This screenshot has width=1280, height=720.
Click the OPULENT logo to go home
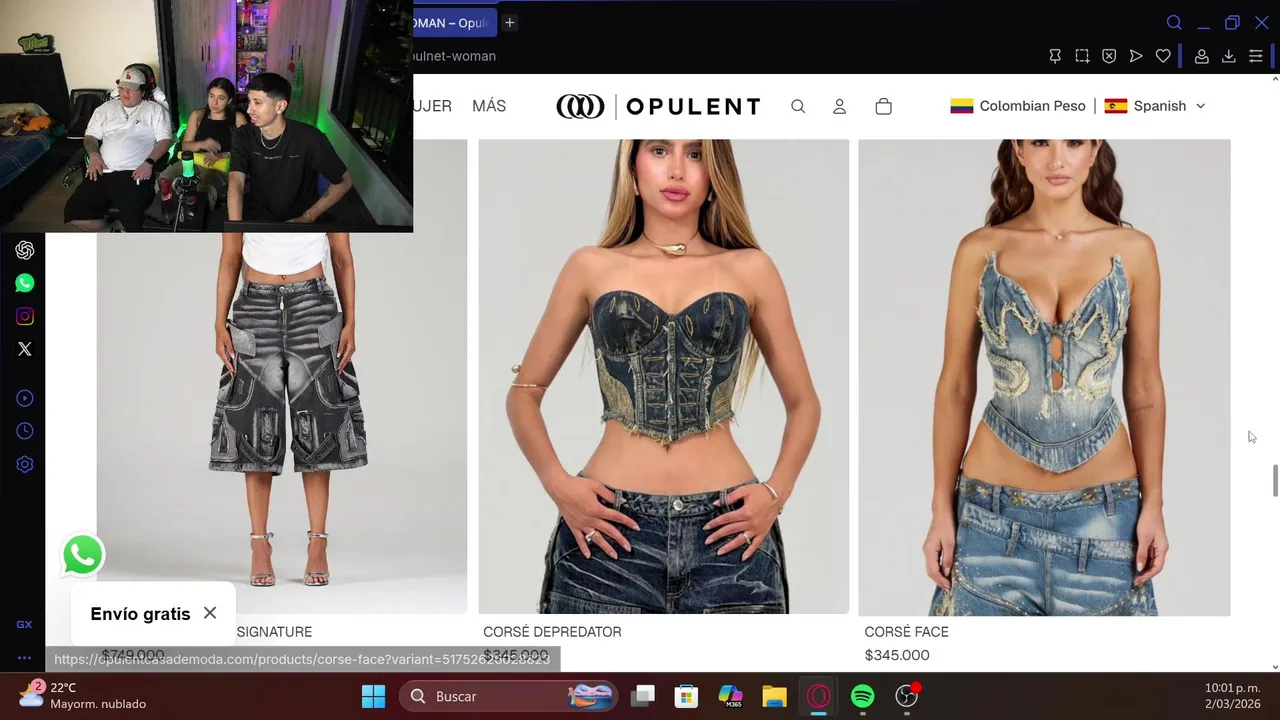[658, 106]
